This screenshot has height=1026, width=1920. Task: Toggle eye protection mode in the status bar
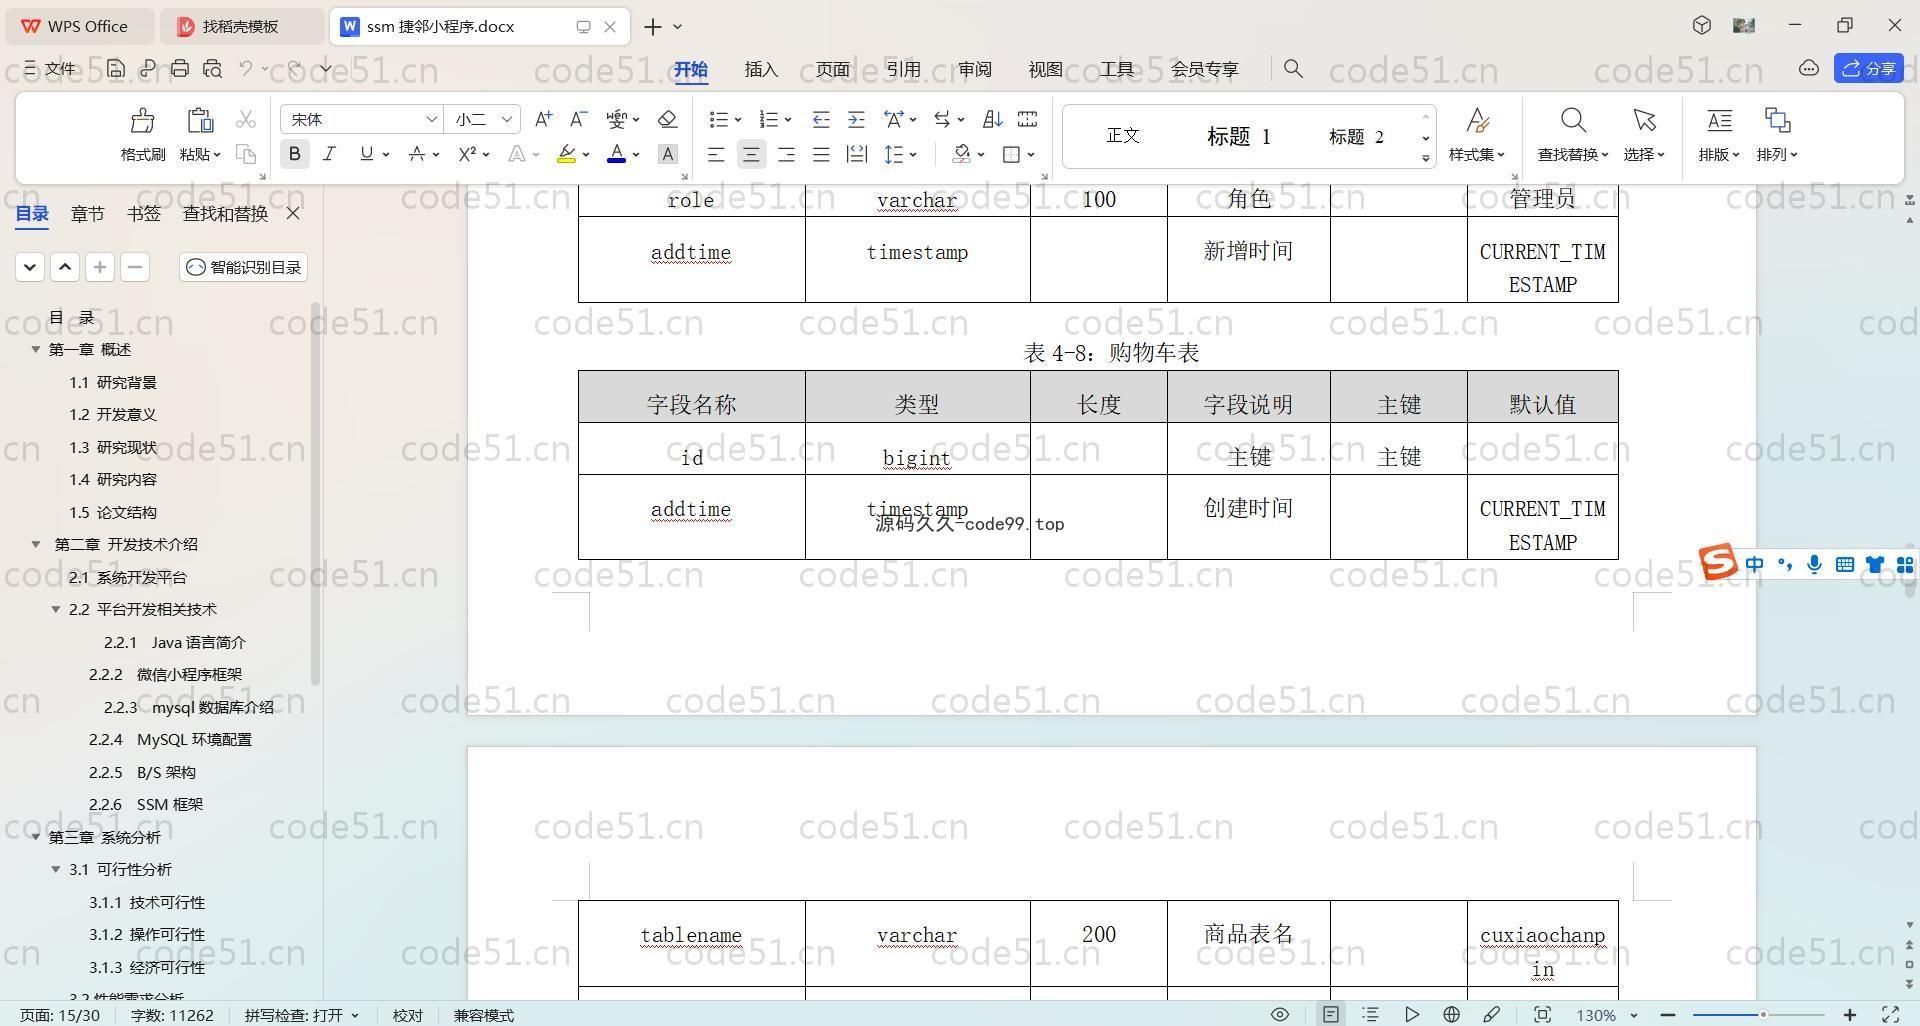[1279, 1014]
